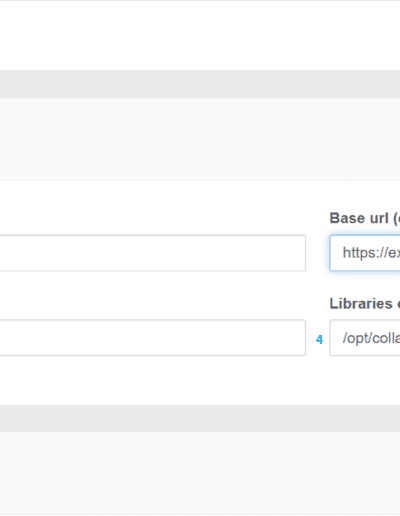Image resolution: width=400 pixels, height=516 pixels.
Task: Focus the Base url input field
Action: click(x=365, y=253)
